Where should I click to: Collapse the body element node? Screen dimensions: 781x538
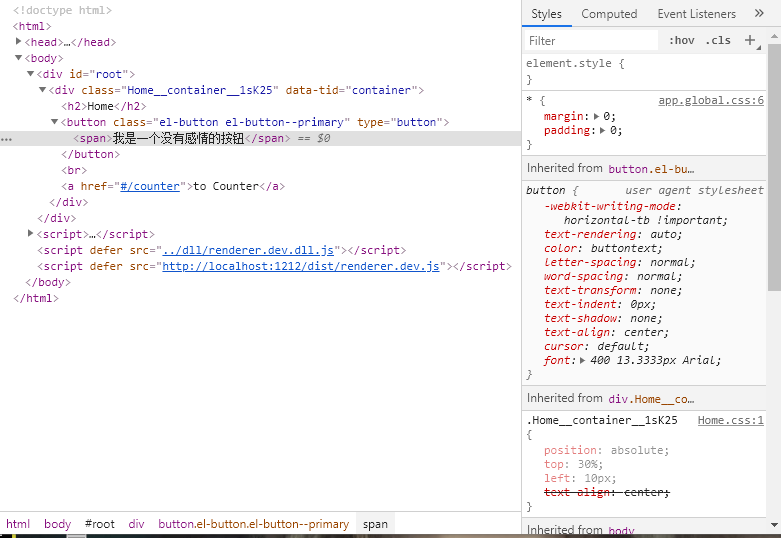[x=18, y=58]
